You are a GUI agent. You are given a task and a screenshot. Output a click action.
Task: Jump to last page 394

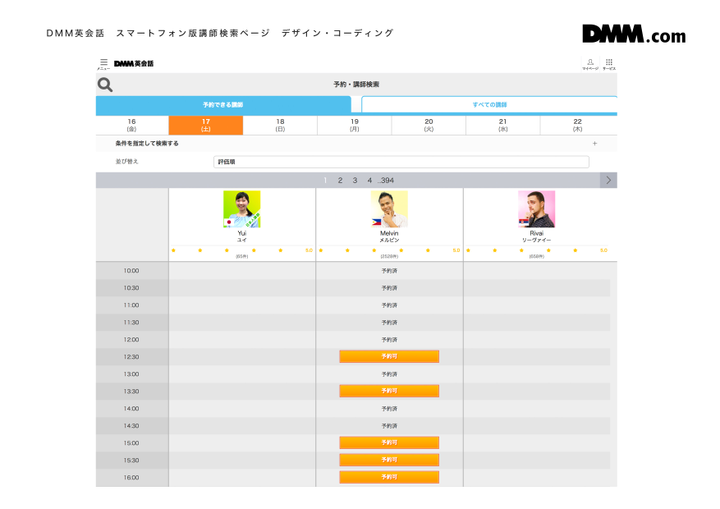386,180
